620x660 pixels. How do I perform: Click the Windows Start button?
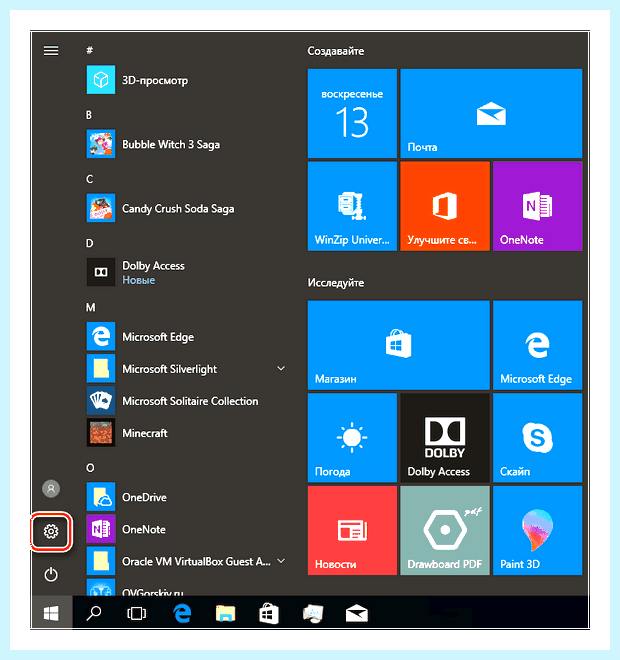point(51,613)
